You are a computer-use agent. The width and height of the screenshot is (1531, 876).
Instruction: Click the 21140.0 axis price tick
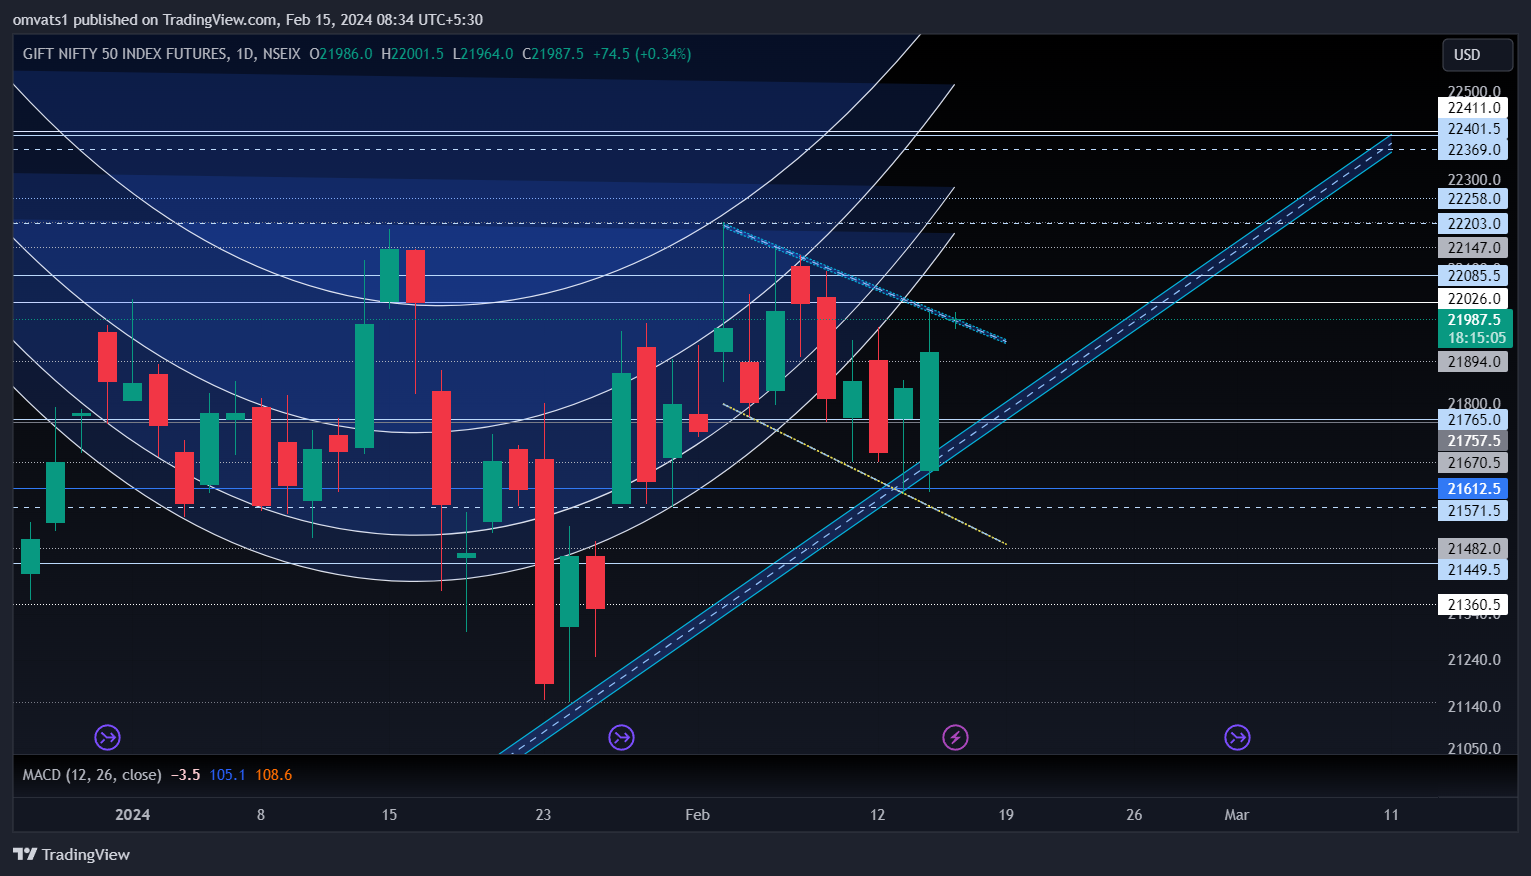click(x=1474, y=707)
